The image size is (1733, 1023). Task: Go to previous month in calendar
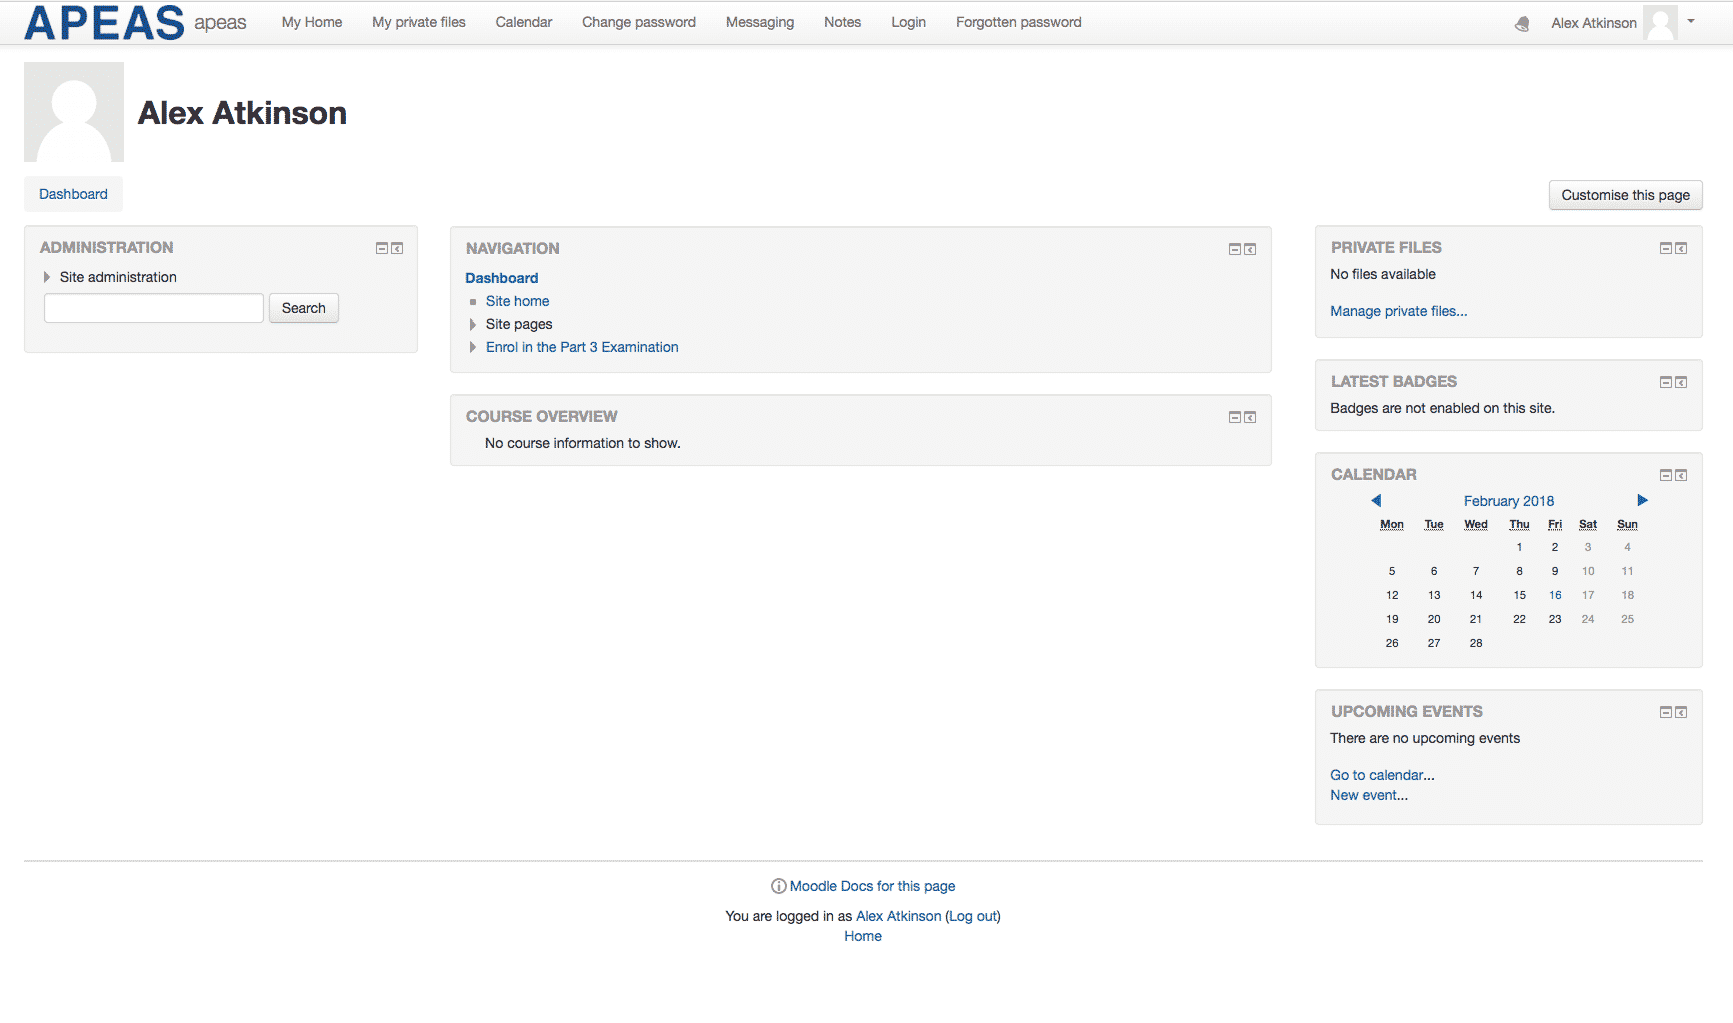click(1376, 500)
